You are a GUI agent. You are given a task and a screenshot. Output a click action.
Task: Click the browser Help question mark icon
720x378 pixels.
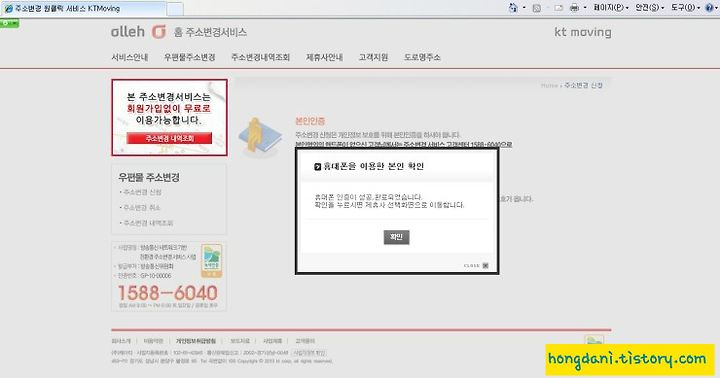[x=710, y=7]
